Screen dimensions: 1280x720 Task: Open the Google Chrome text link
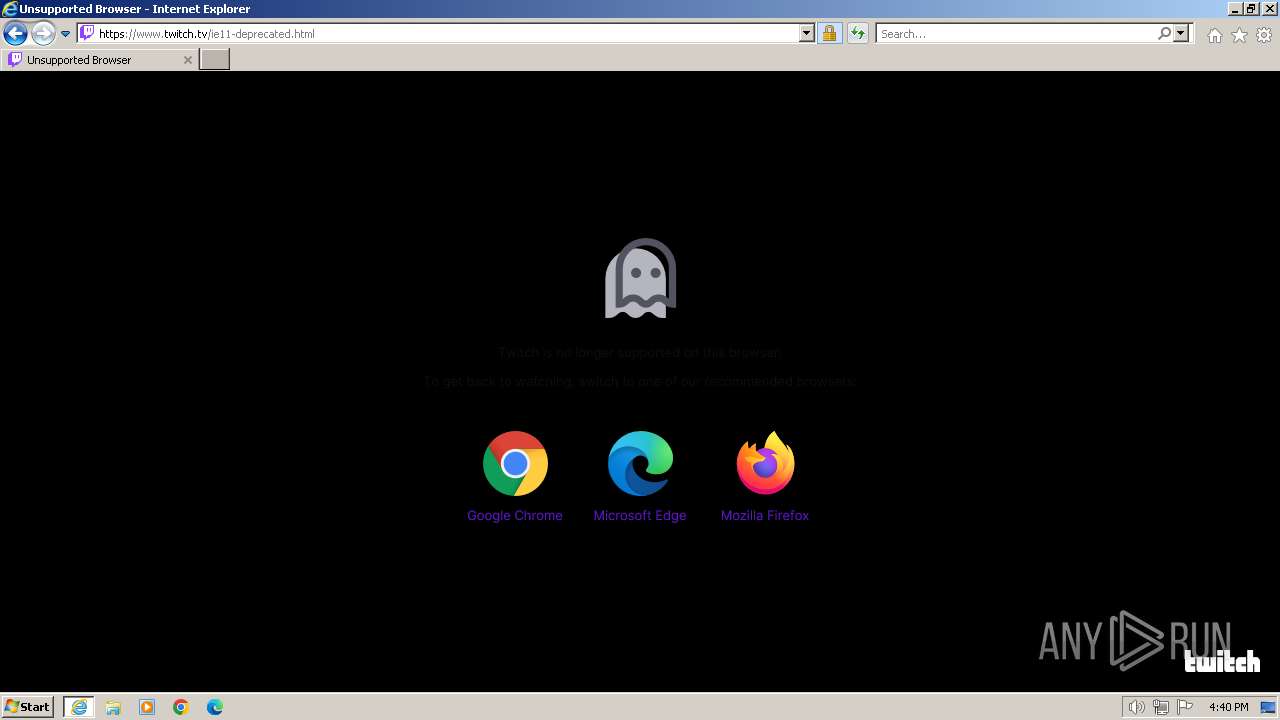515,515
